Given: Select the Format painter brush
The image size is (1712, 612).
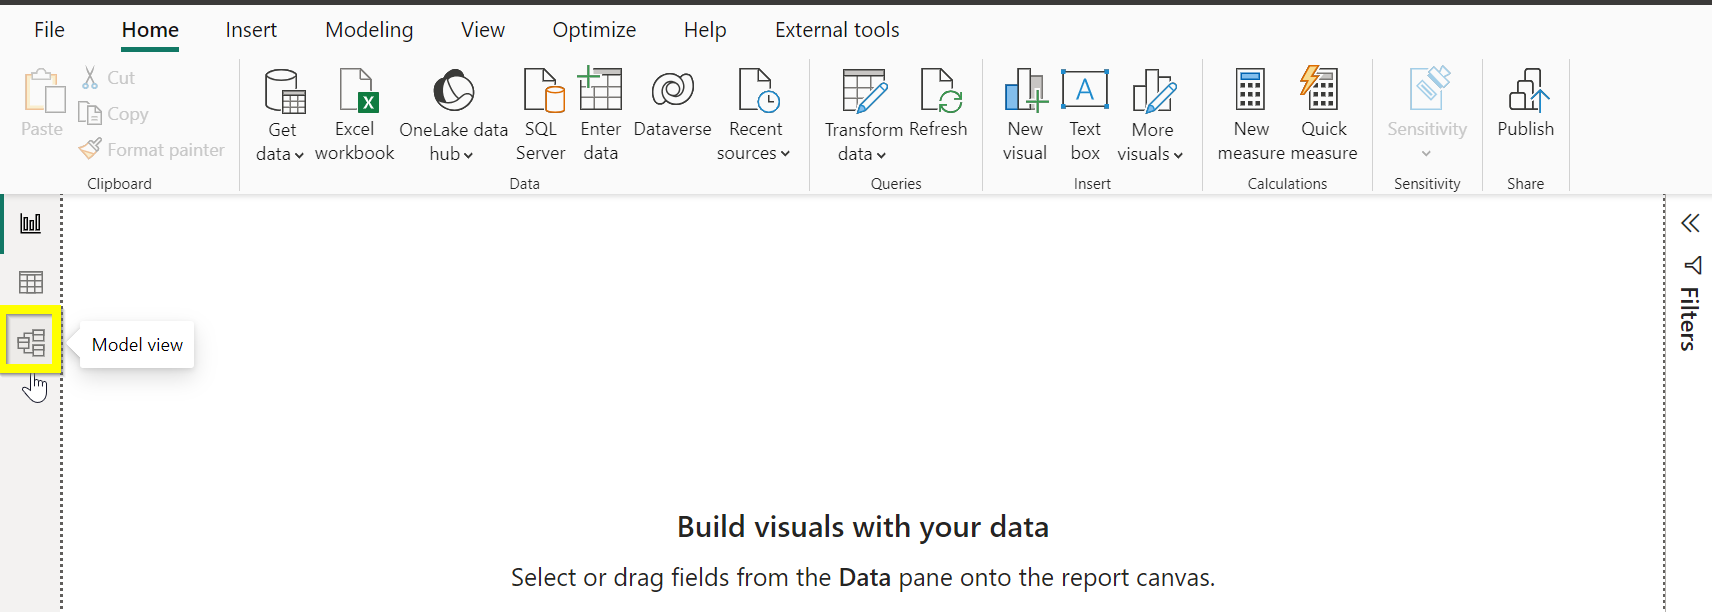Looking at the screenshot, I should point(90,149).
